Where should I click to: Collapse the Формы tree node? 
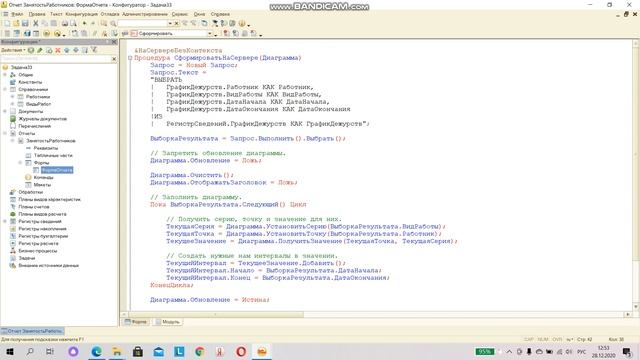point(20,163)
